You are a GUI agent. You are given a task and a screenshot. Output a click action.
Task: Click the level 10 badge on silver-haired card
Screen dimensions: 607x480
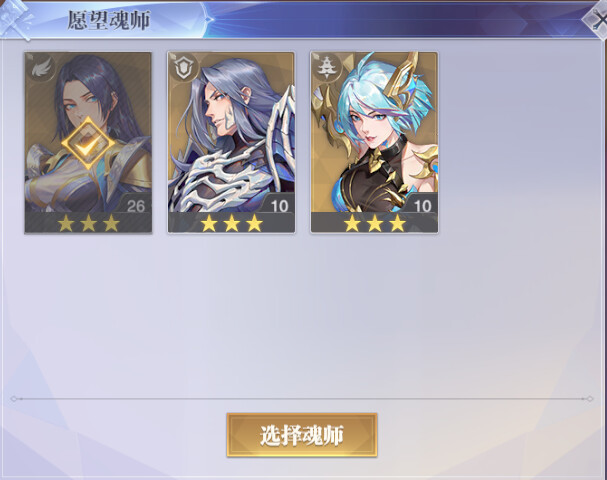click(x=279, y=205)
